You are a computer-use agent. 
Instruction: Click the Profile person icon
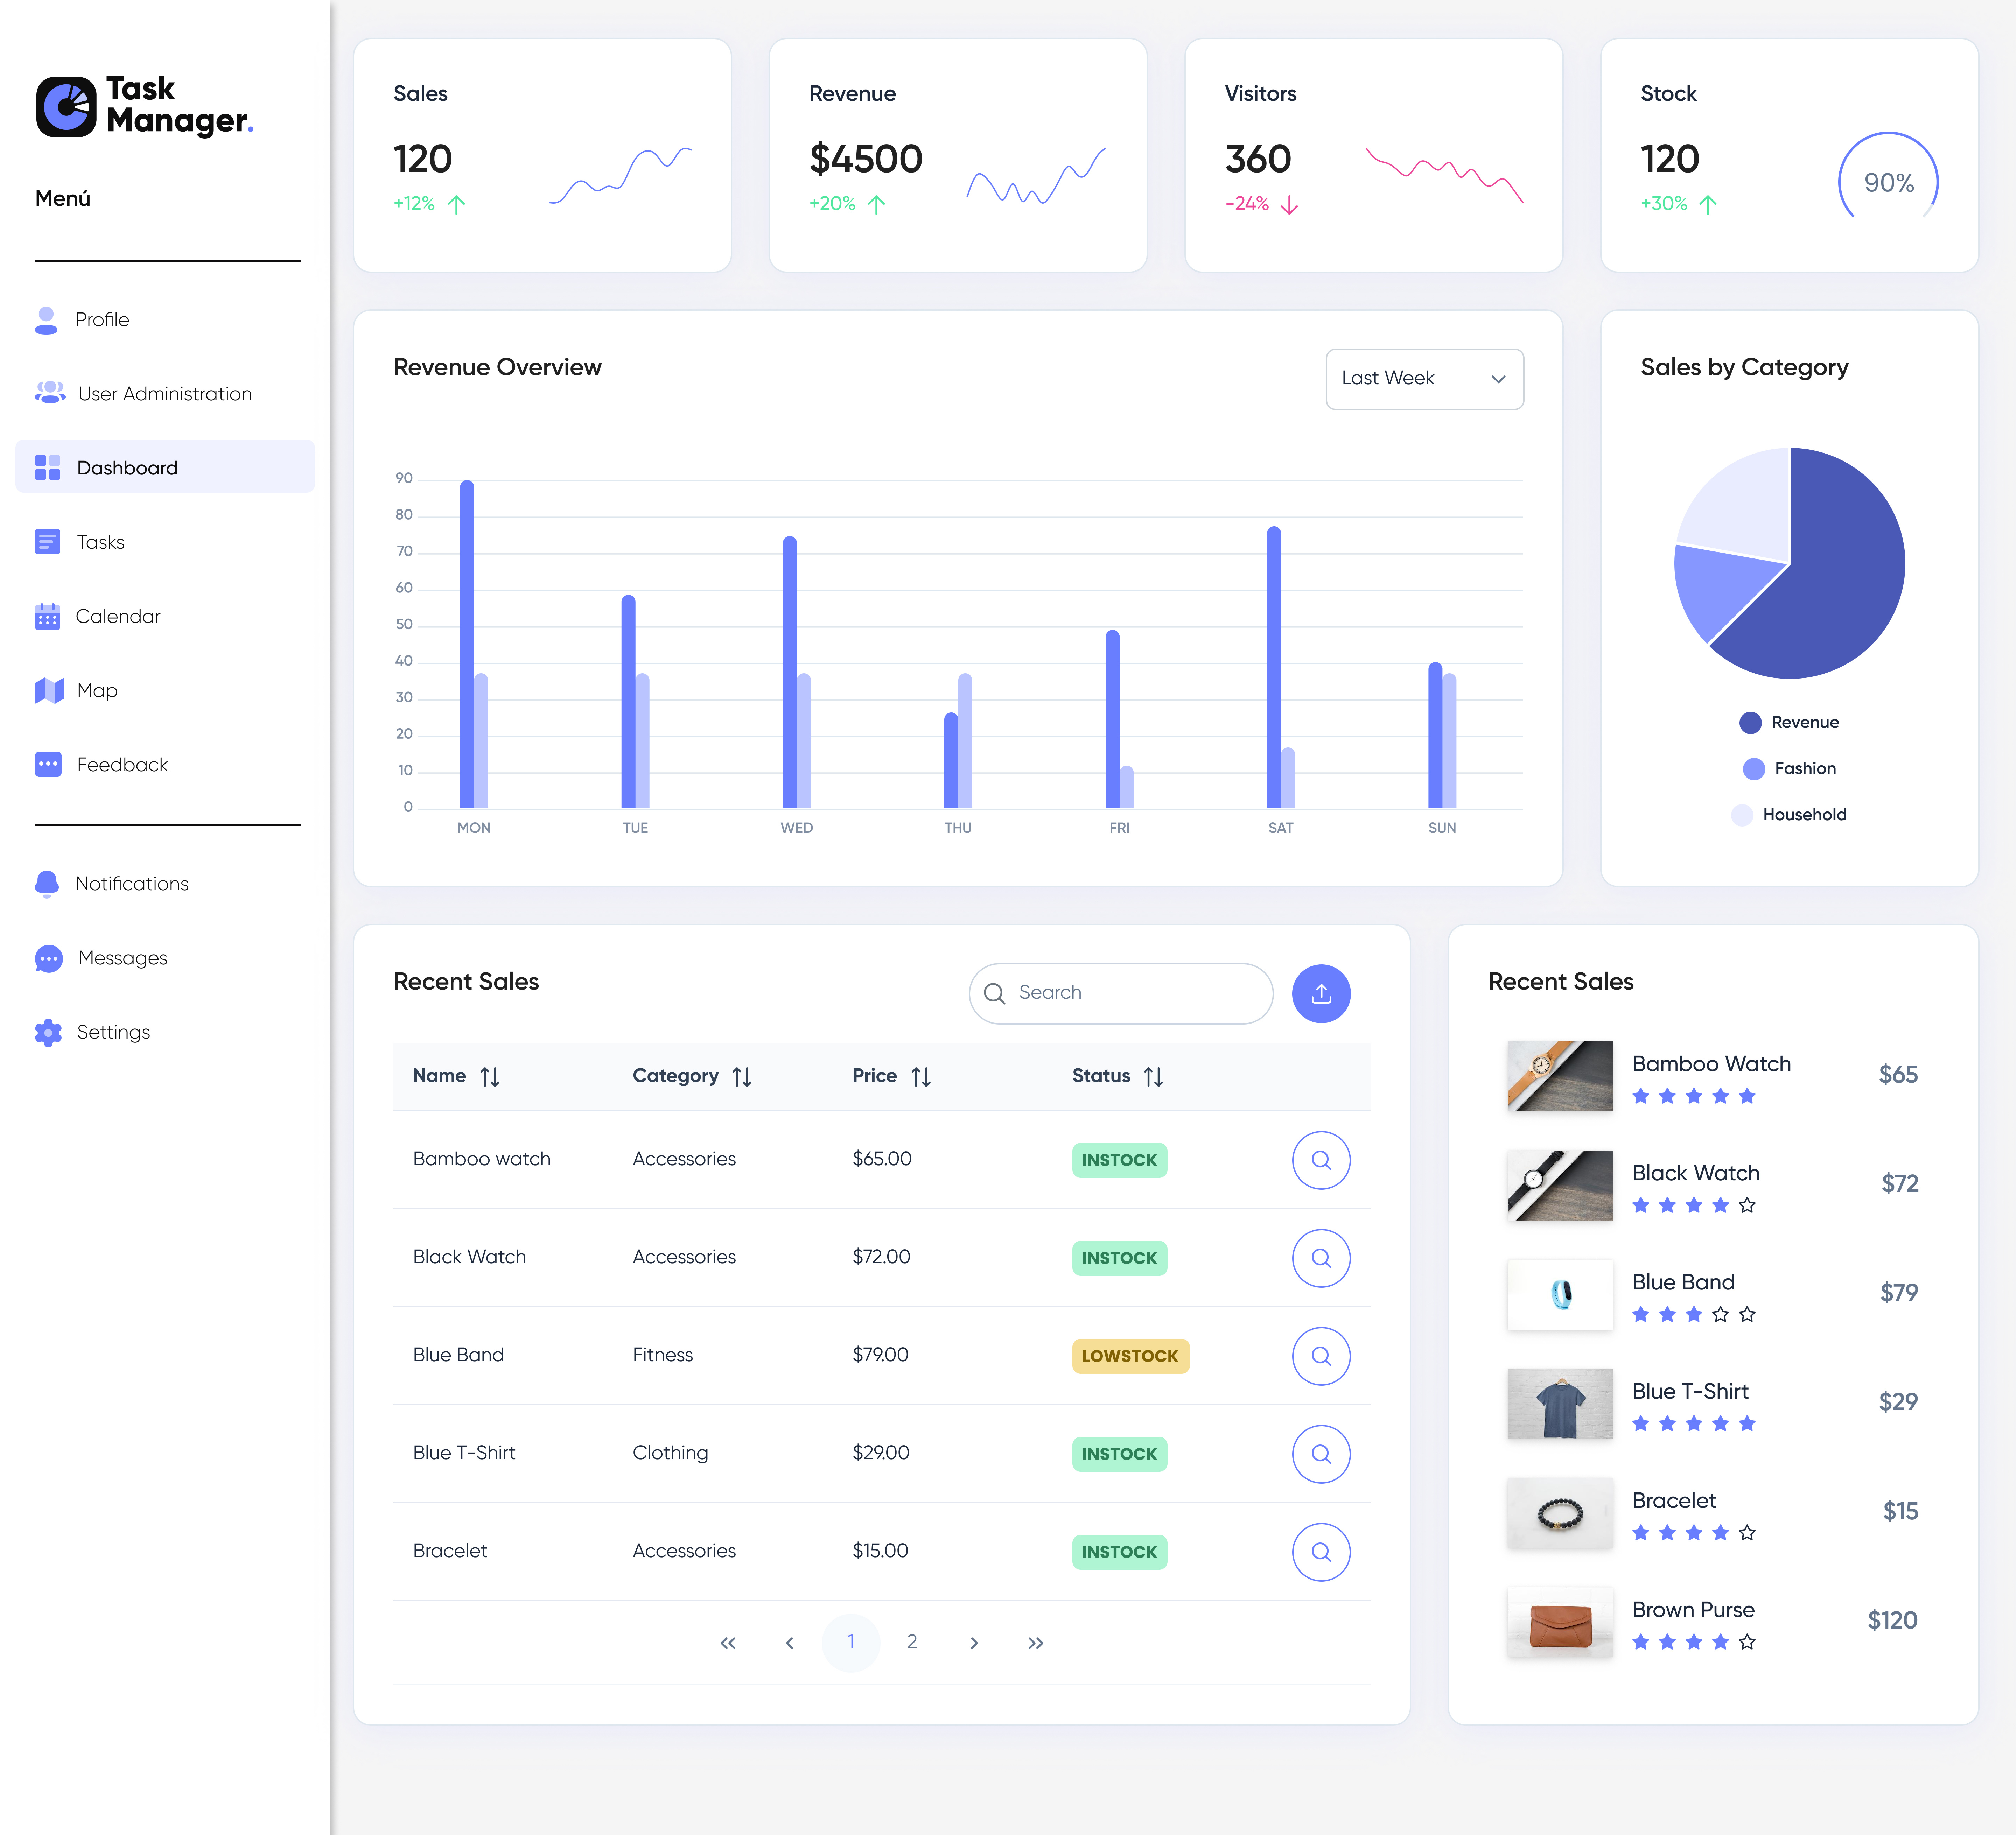coord(46,320)
